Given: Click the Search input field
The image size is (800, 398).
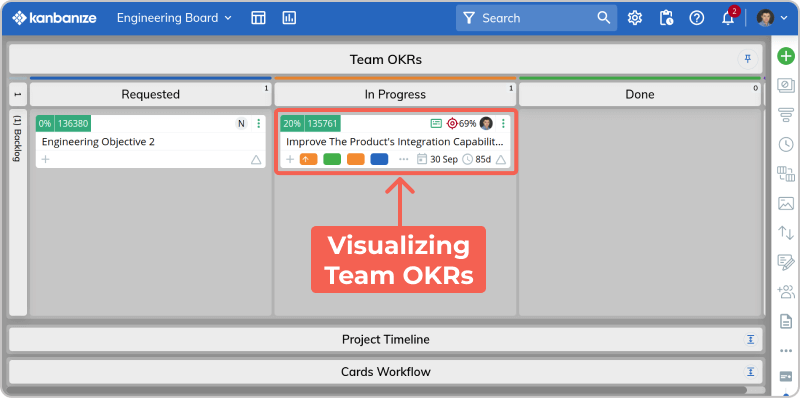Looking at the screenshot, I should pyautogui.click(x=536, y=18).
